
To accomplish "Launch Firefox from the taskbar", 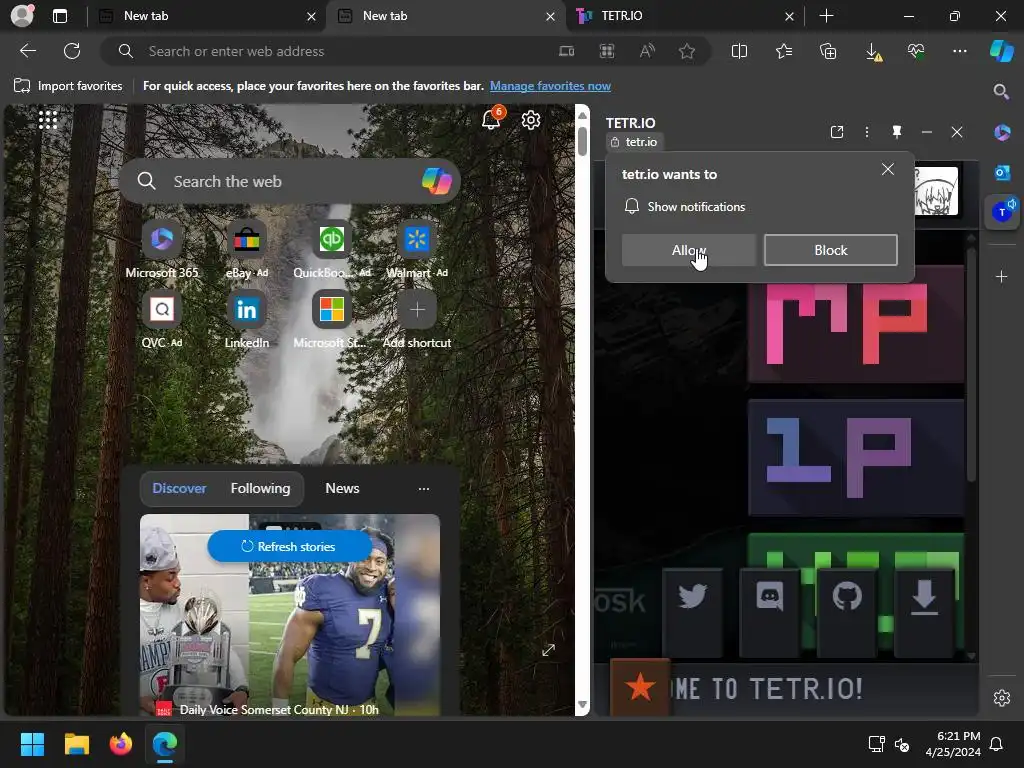I will pyautogui.click(x=121, y=744).
